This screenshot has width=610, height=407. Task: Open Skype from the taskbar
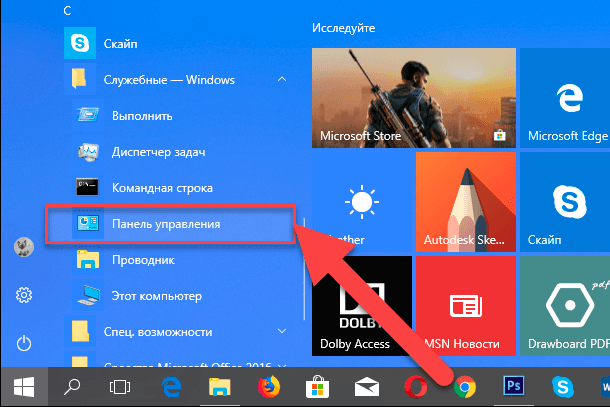coord(563,387)
